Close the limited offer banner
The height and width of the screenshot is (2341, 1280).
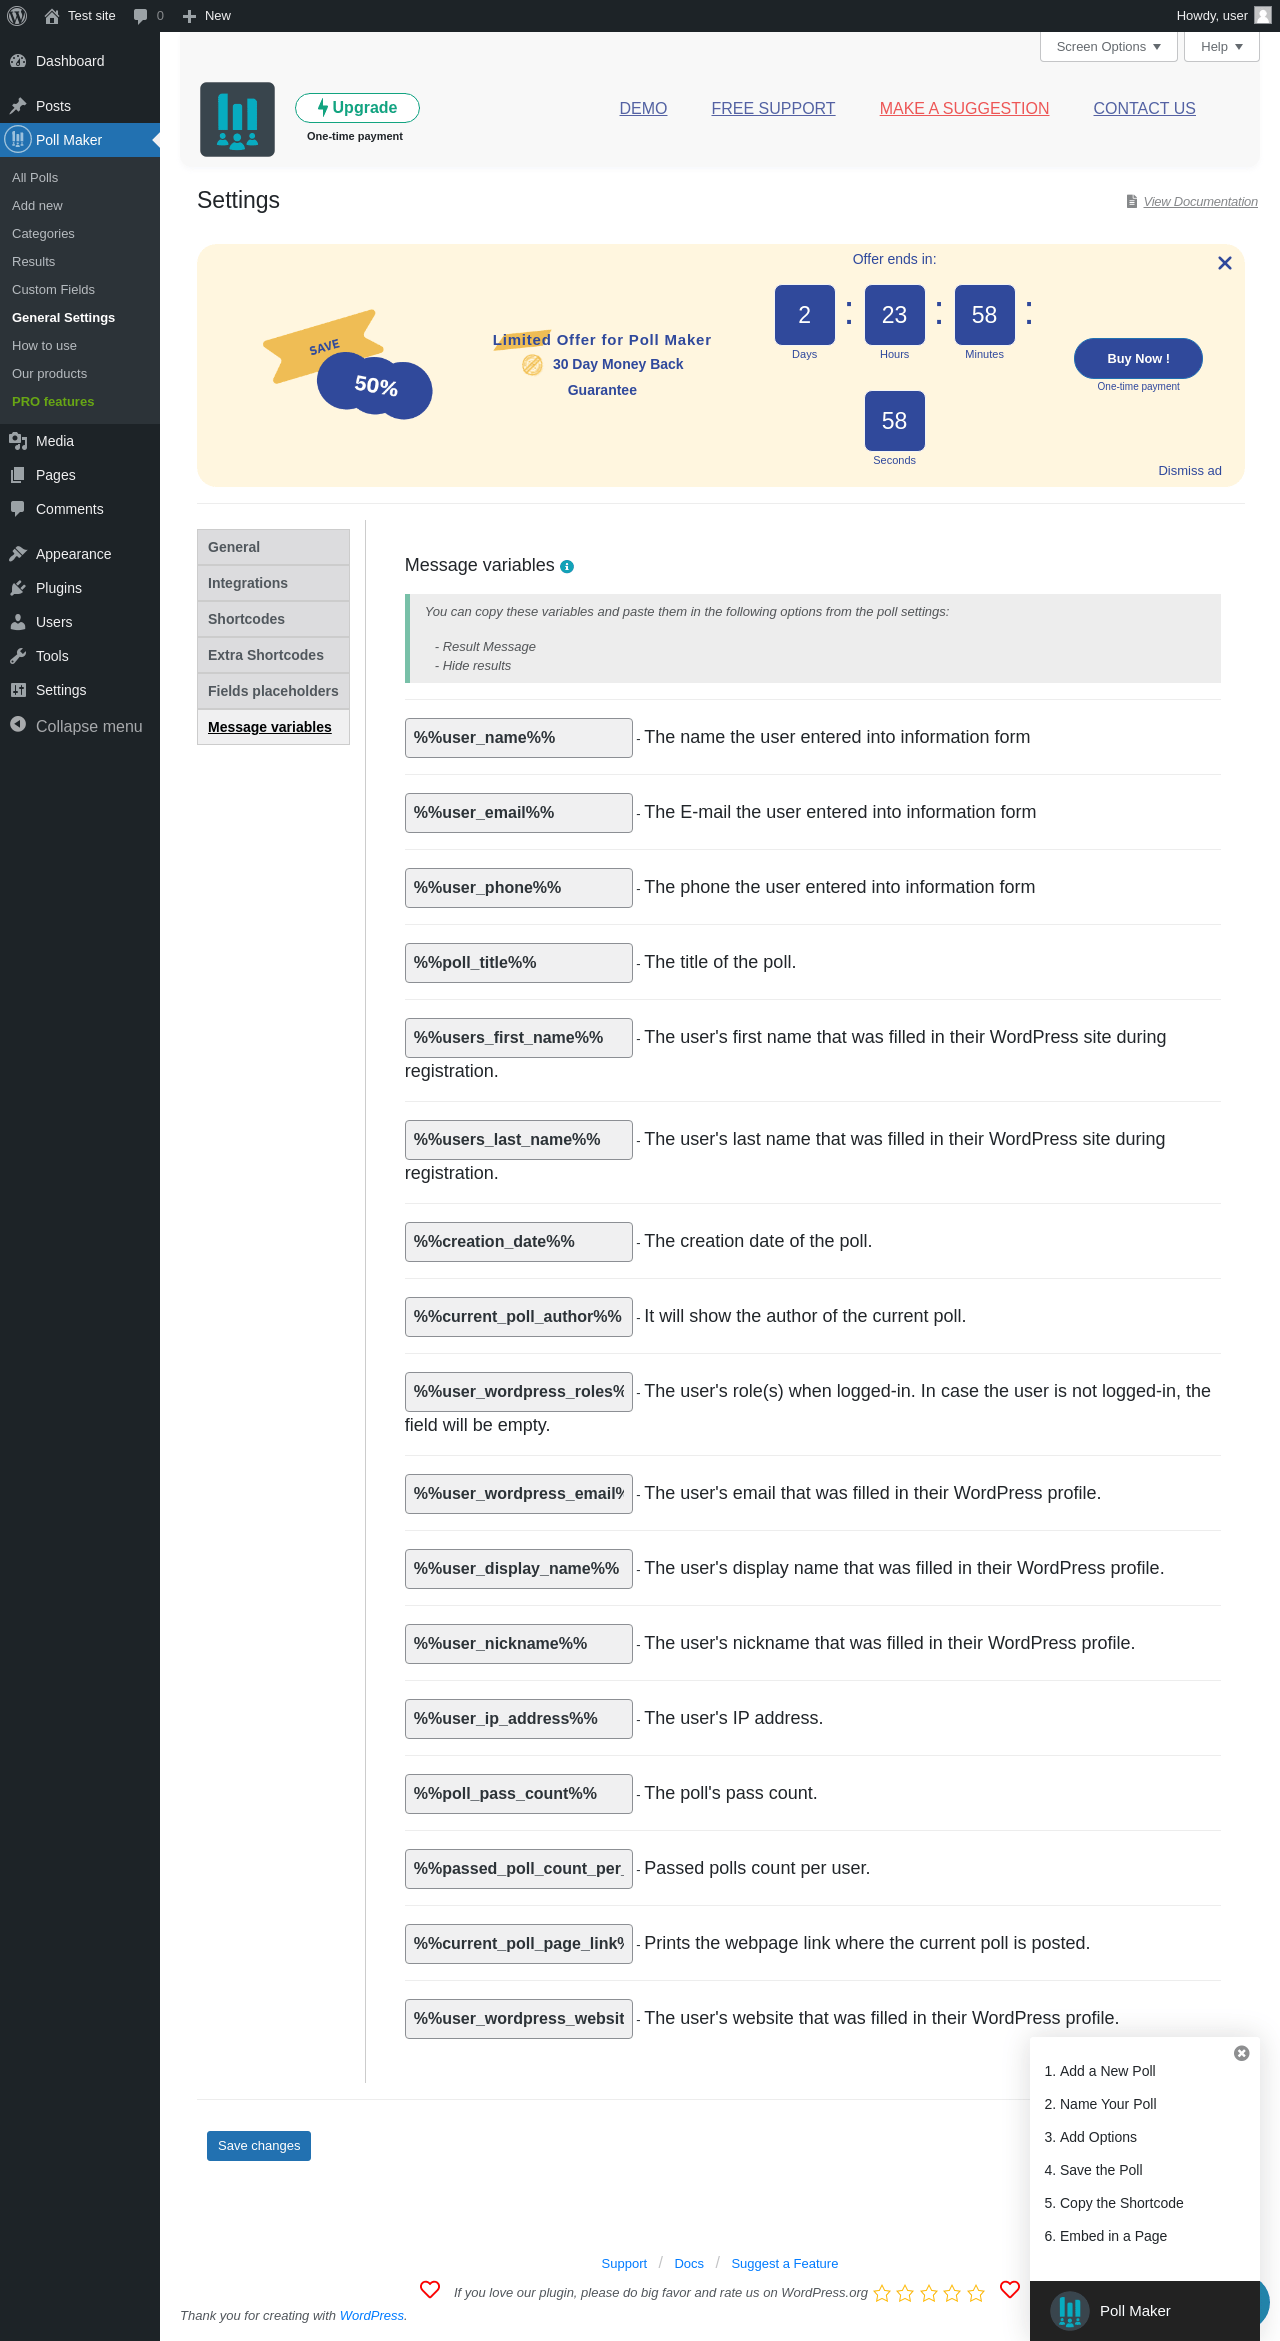(1224, 263)
